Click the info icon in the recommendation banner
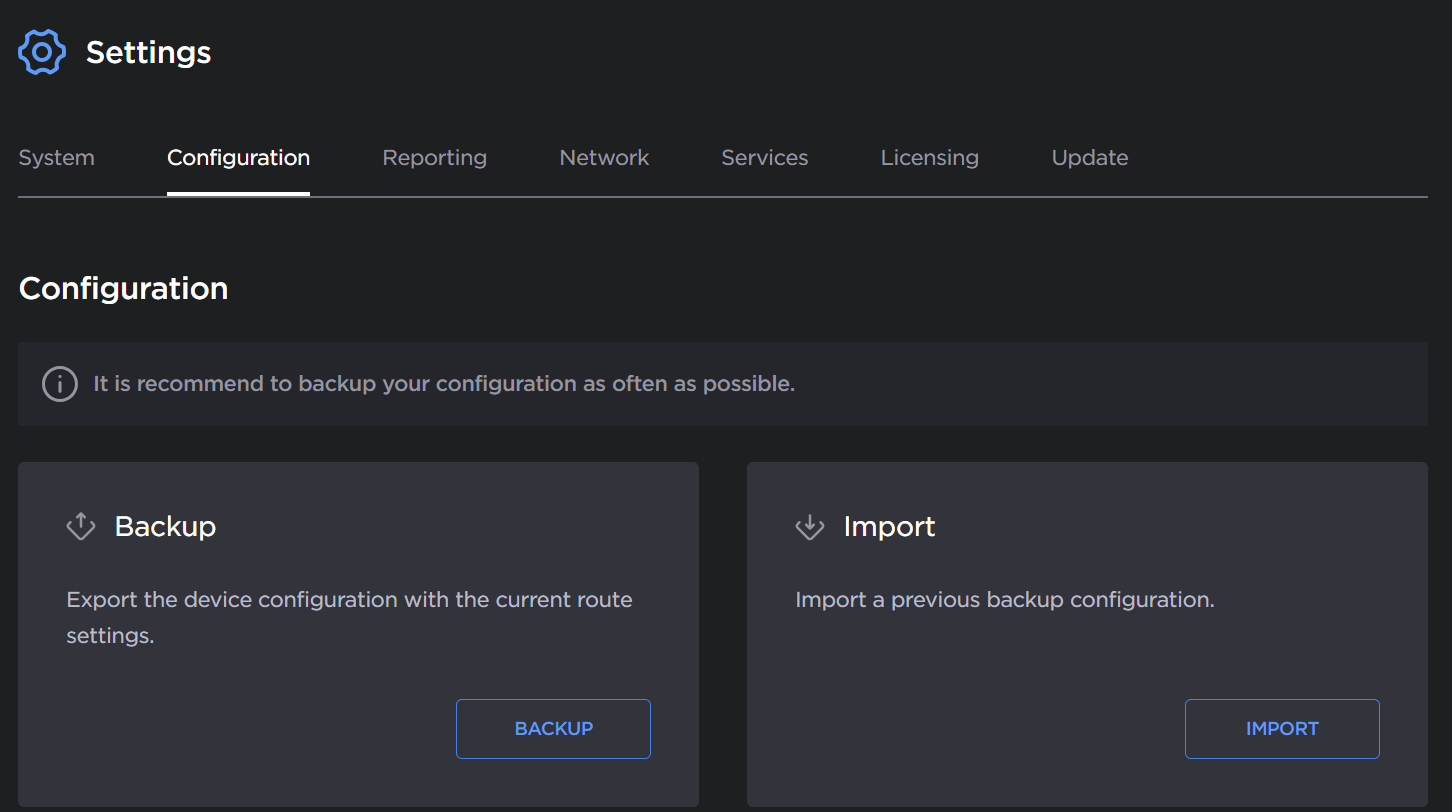Image resolution: width=1452 pixels, height=812 pixels. [59, 383]
